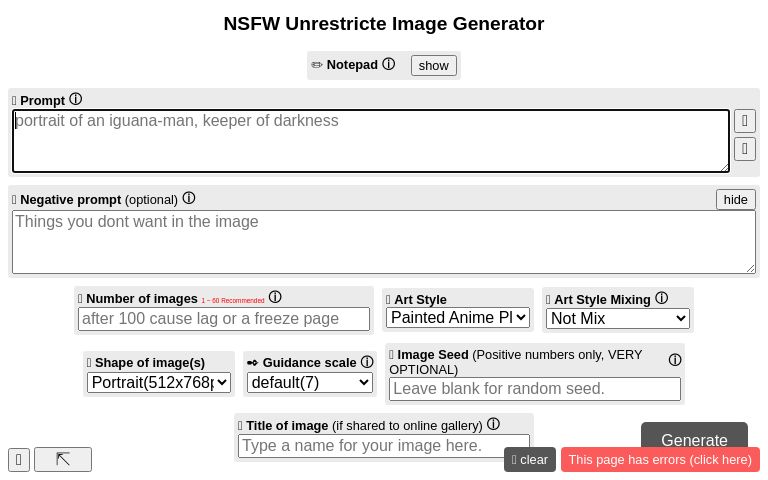Open the Shape of image(s) dropdown
Image resolution: width=768 pixels, height=480 pixels.
[x=159, y=382]
